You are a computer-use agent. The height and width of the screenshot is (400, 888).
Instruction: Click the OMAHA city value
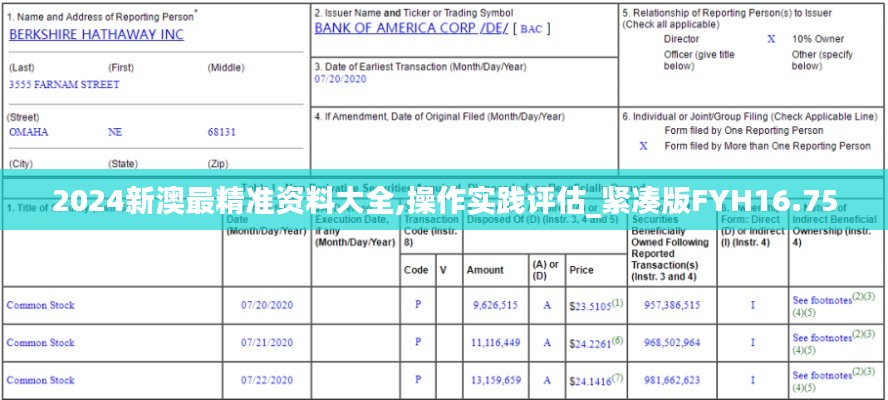pos(28,132)
